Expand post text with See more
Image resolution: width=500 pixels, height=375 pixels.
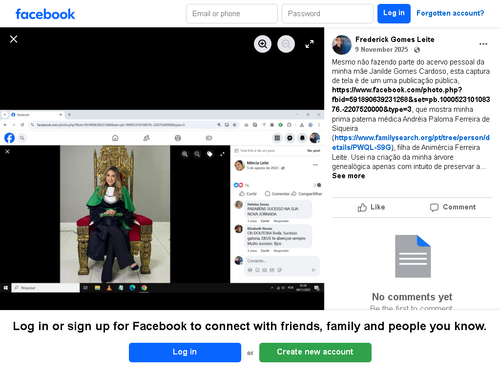click(348, 176)
